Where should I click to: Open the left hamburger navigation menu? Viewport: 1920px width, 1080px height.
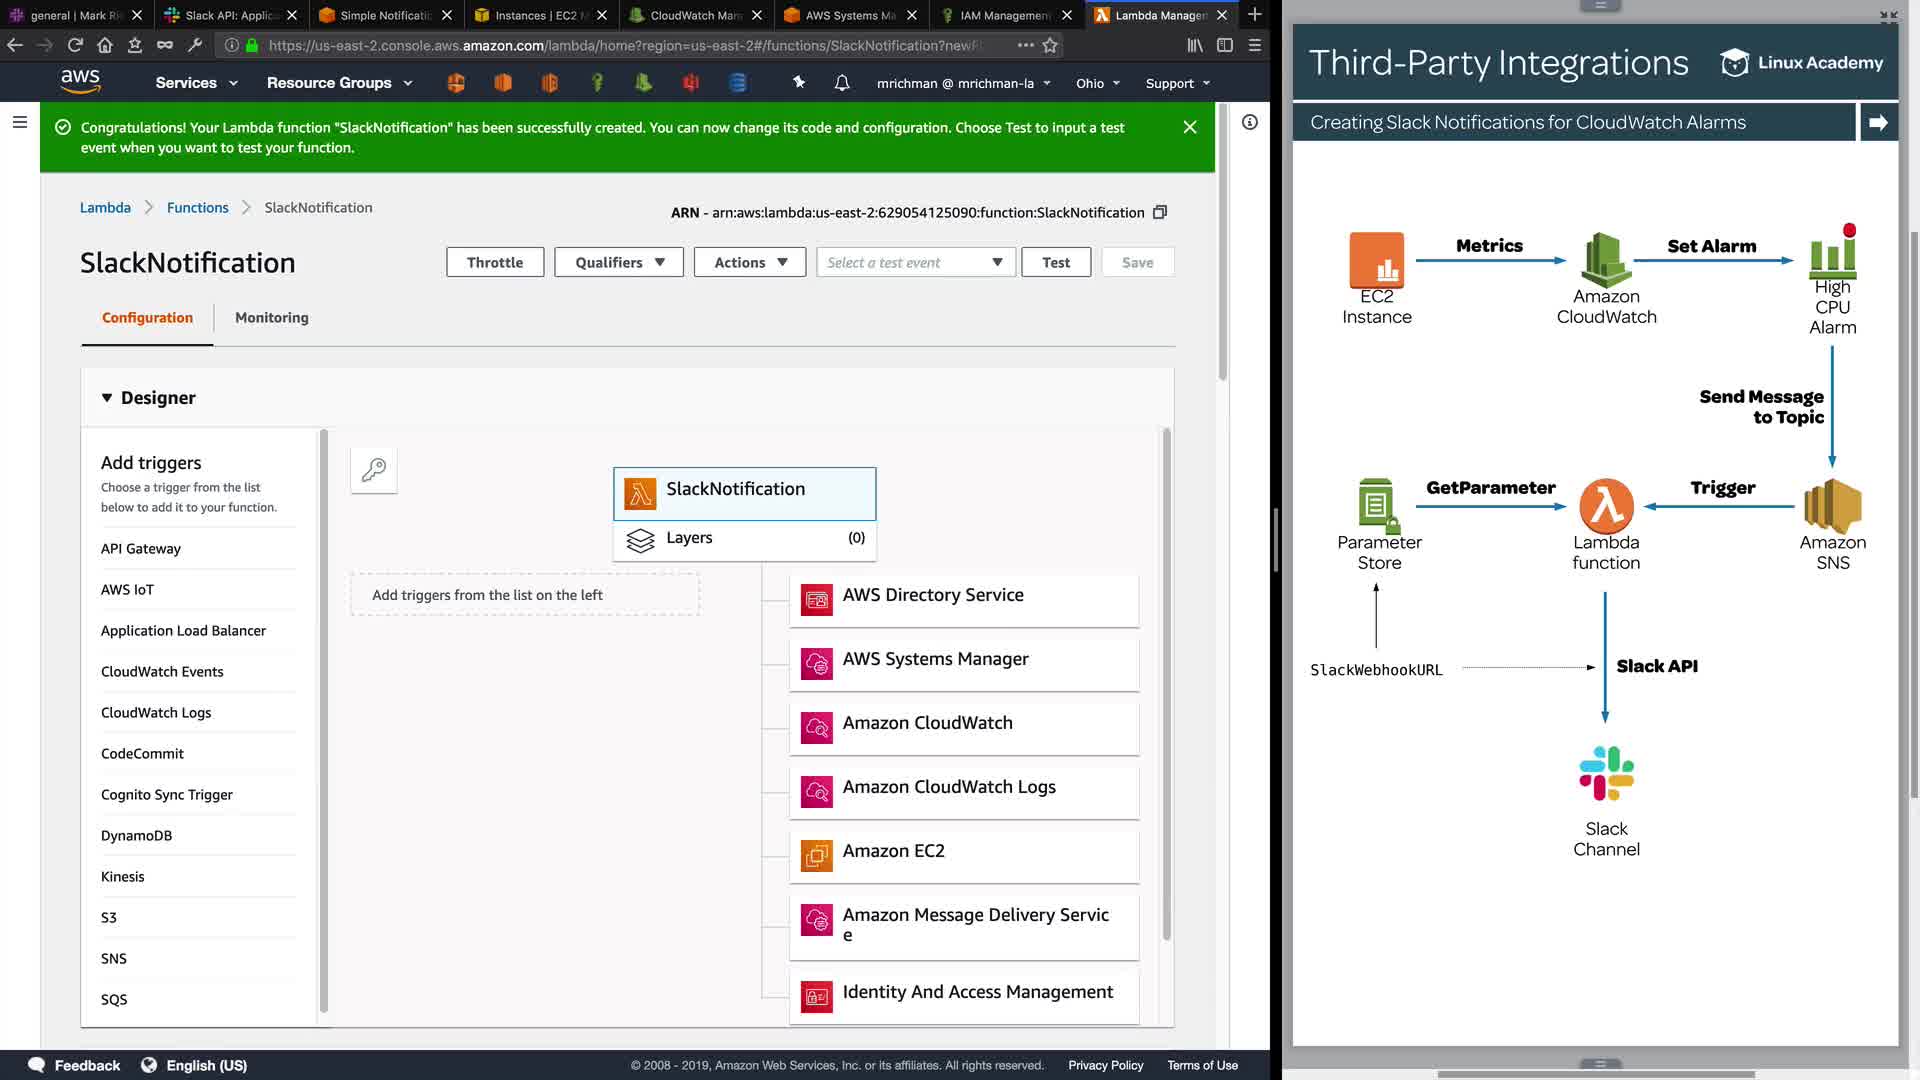(x=19, y=122)
